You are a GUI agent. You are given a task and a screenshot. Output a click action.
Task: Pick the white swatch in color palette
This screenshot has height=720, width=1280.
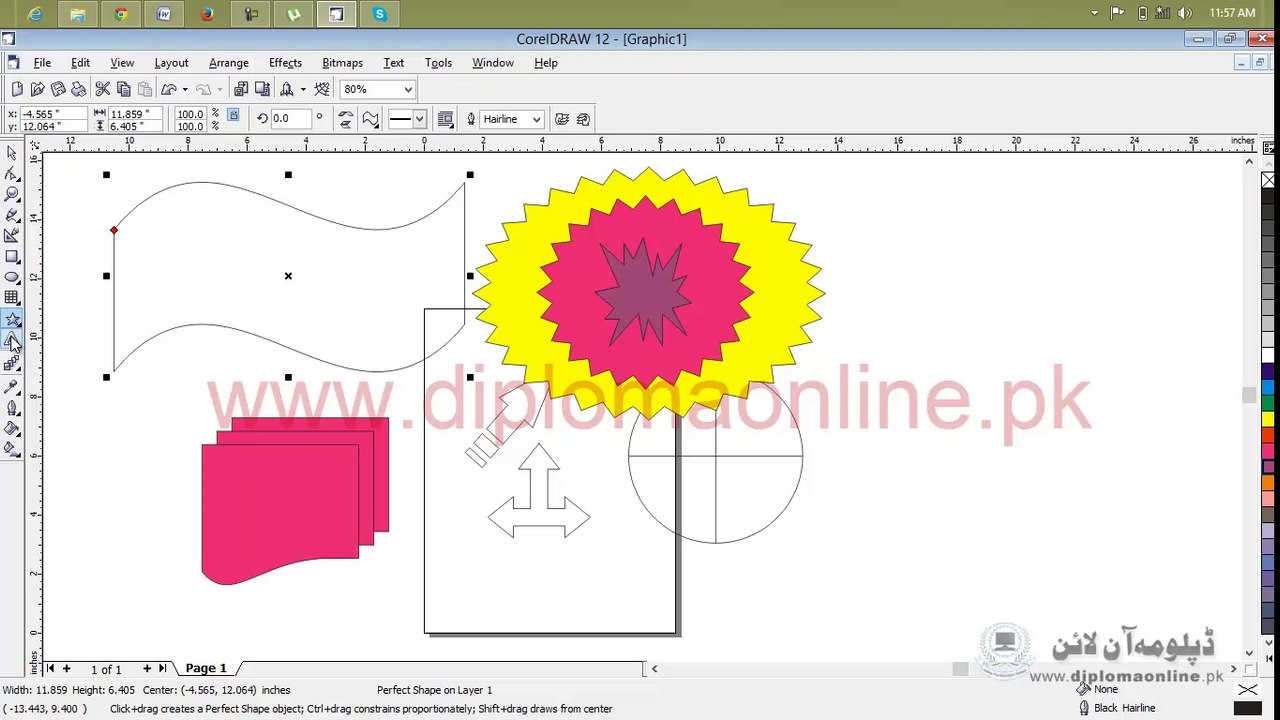point(1268,356)
